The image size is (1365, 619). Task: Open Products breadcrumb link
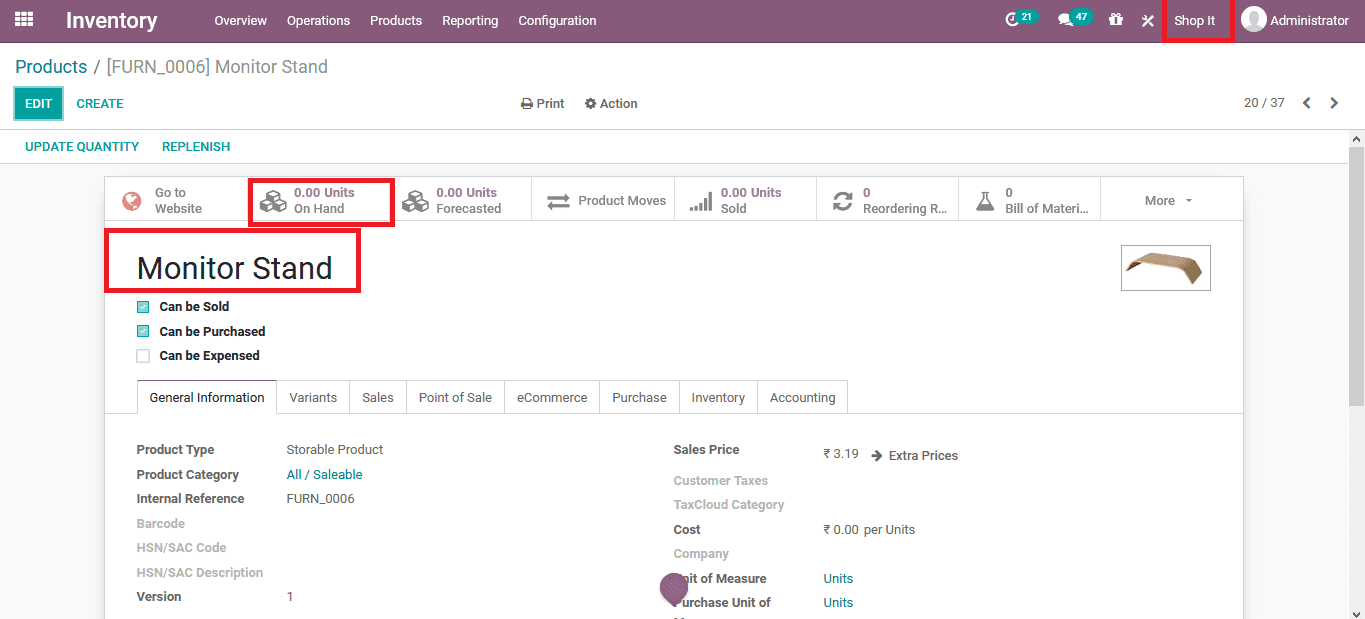click(x=51, y=67)
